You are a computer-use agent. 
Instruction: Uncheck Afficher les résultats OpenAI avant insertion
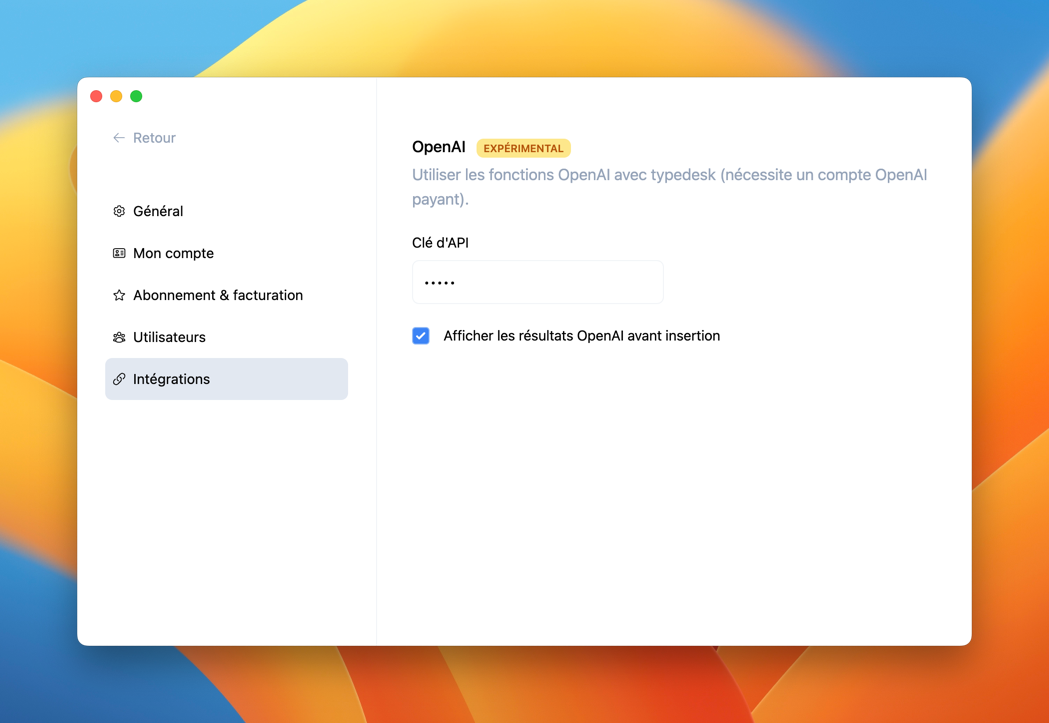(x=421, y=336)
